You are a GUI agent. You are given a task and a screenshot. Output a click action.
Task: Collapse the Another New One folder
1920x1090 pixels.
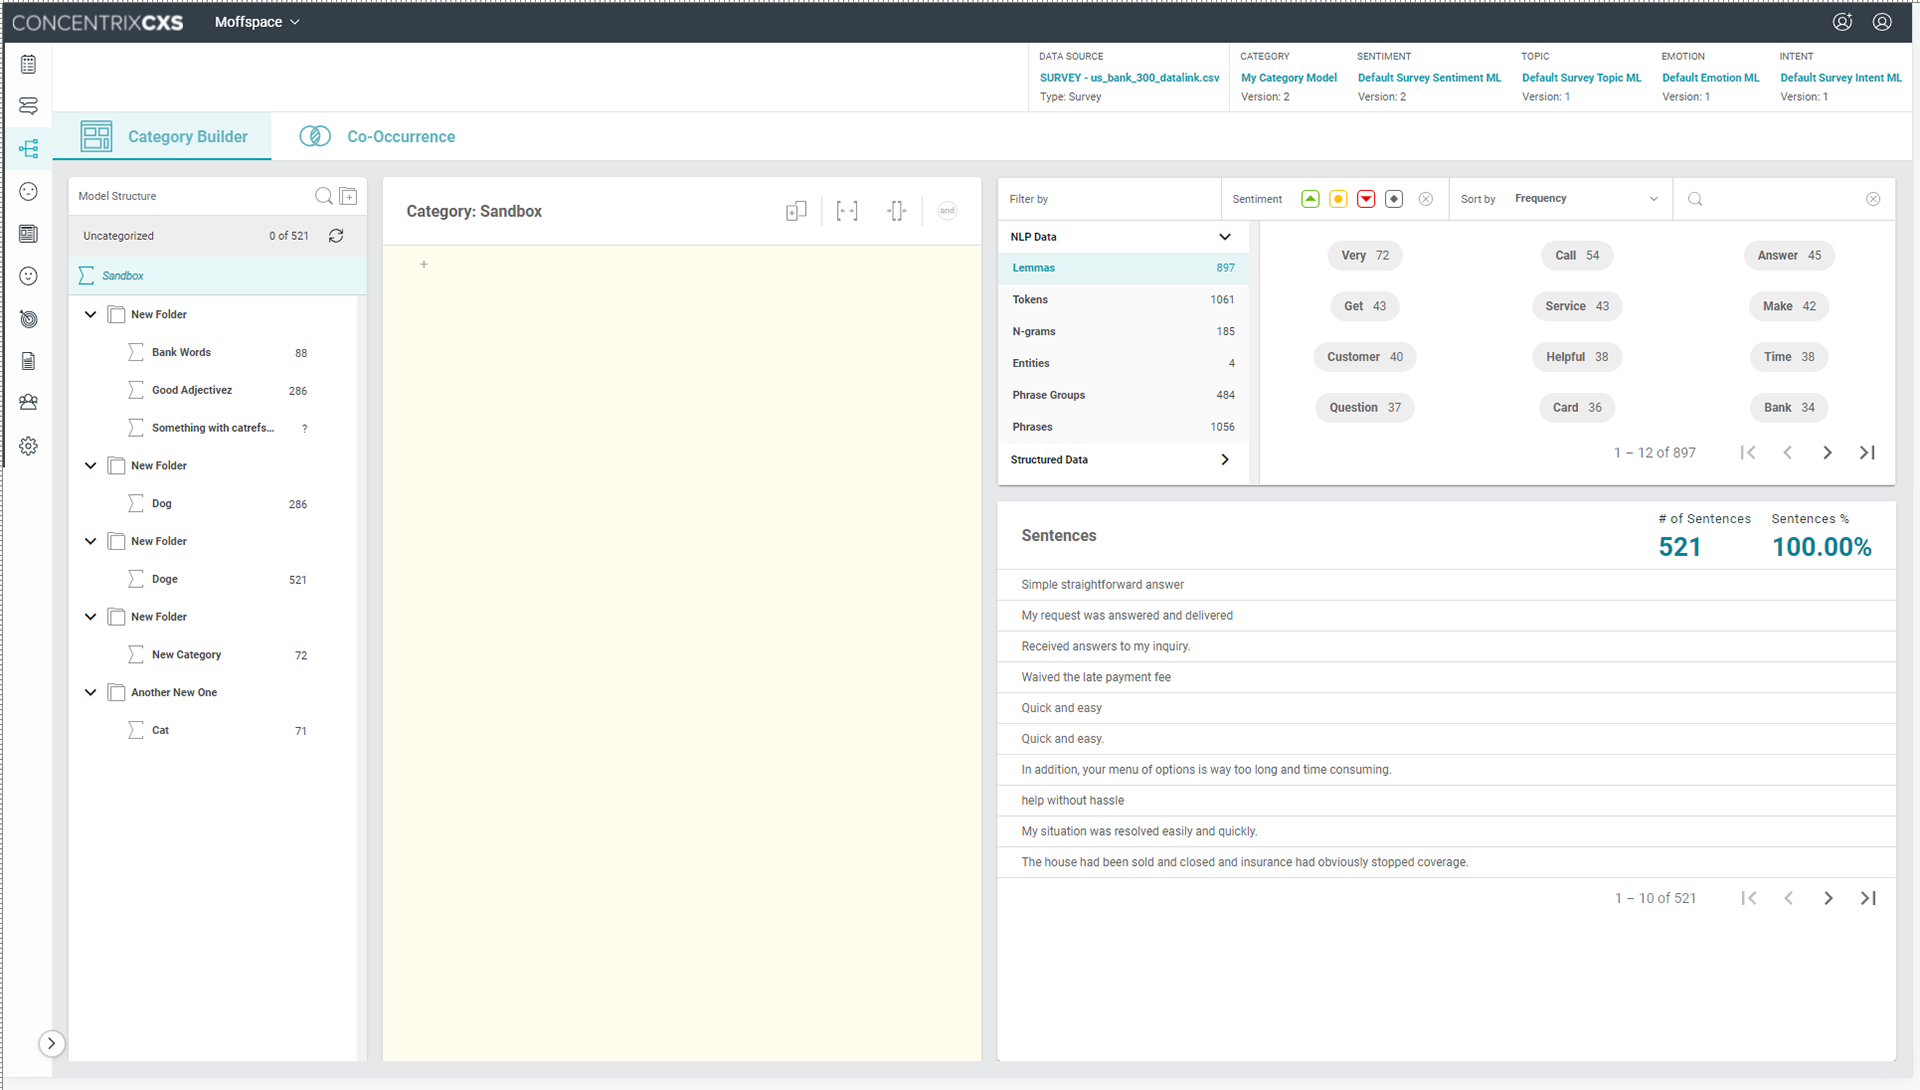coord(90,692)
